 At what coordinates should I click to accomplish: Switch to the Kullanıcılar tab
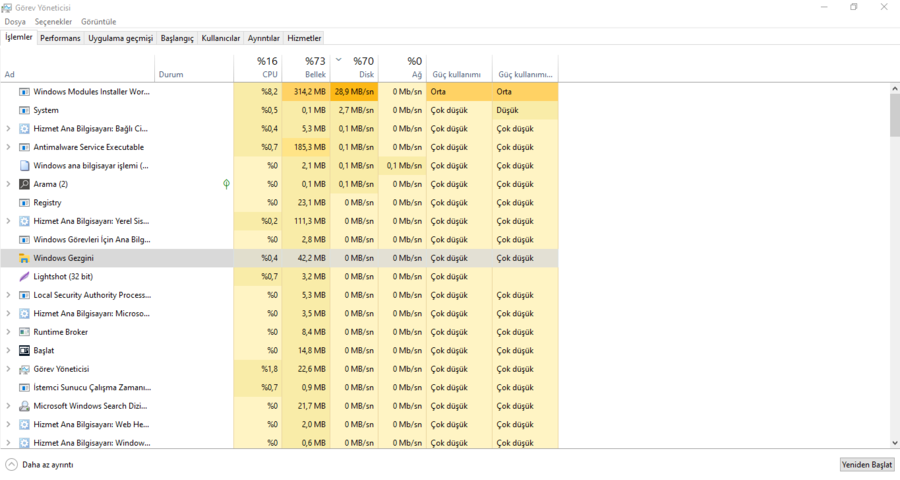(220, 38)
